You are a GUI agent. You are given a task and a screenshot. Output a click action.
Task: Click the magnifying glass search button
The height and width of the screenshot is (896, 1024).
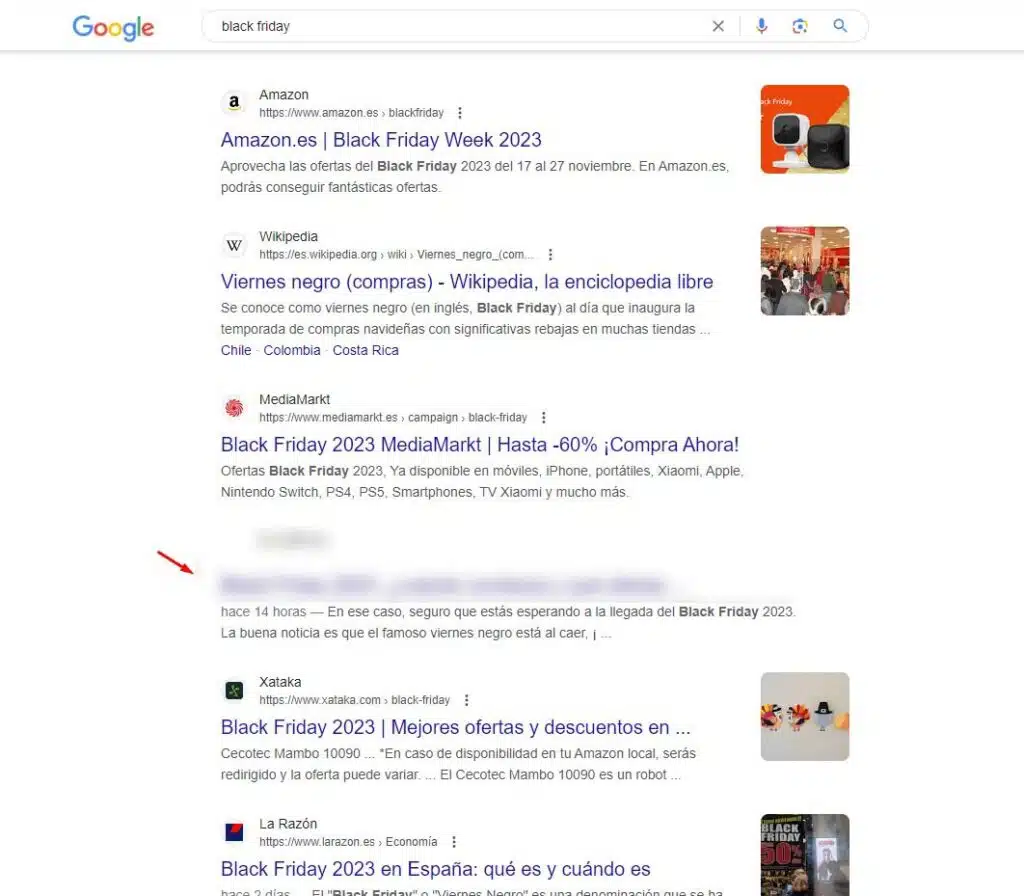pyautogui.click(x=840, y=25)
